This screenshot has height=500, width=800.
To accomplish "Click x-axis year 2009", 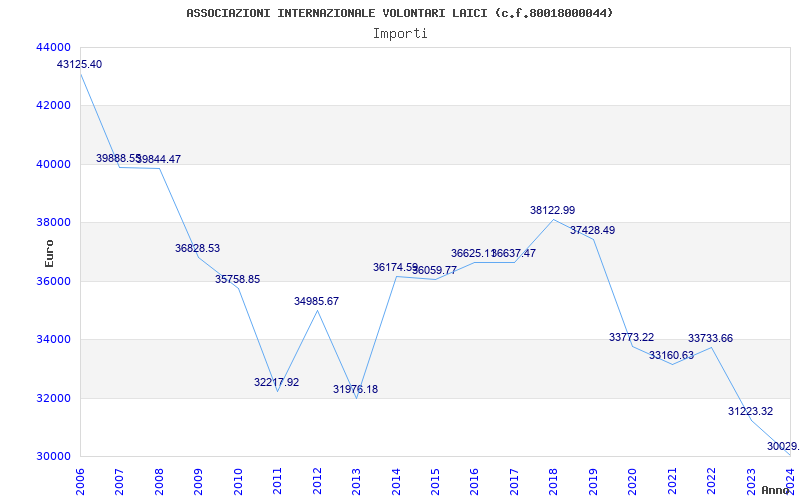I will (198, 482).
